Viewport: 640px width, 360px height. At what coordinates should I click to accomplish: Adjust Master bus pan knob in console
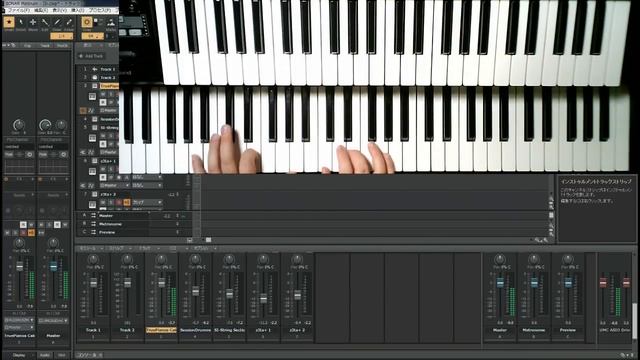point(500,260)
